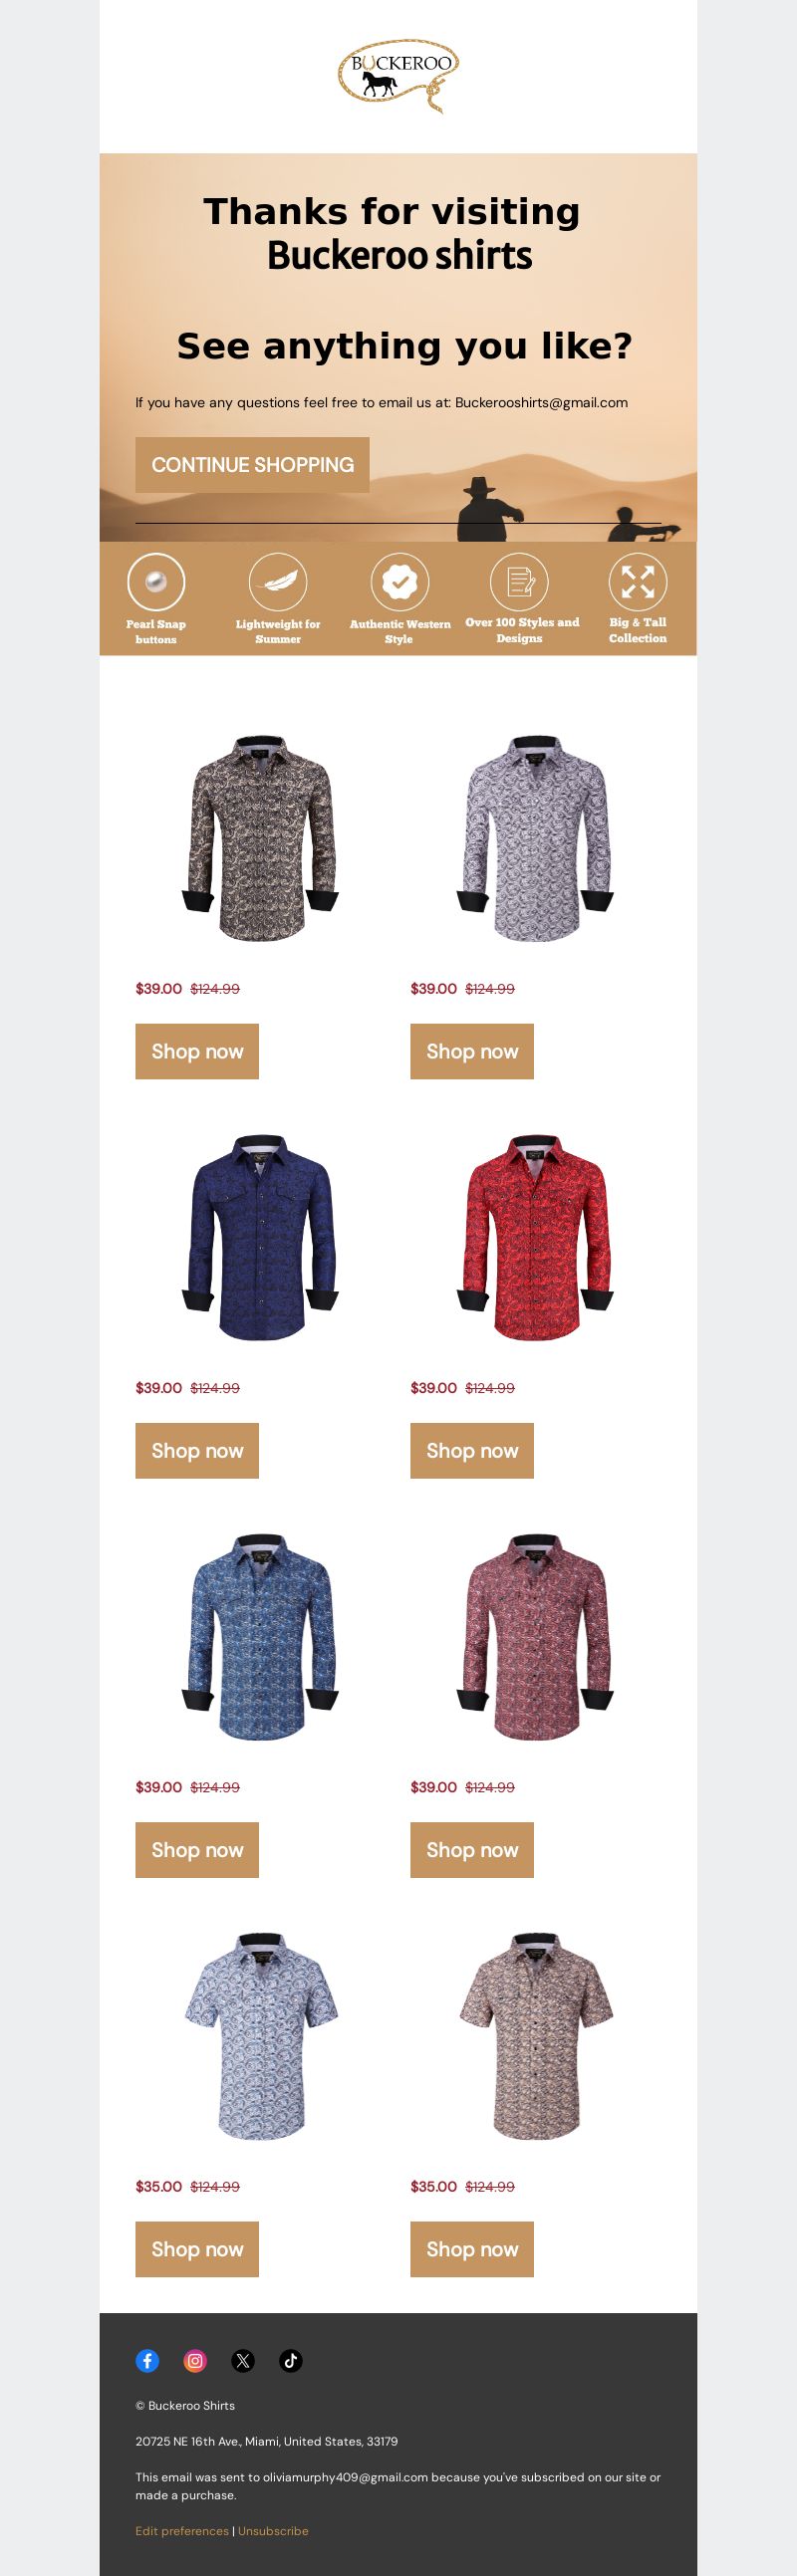Select the light blue short-sleeve shirt image
Viewport: 797px width, 2576px height.
260,2036
